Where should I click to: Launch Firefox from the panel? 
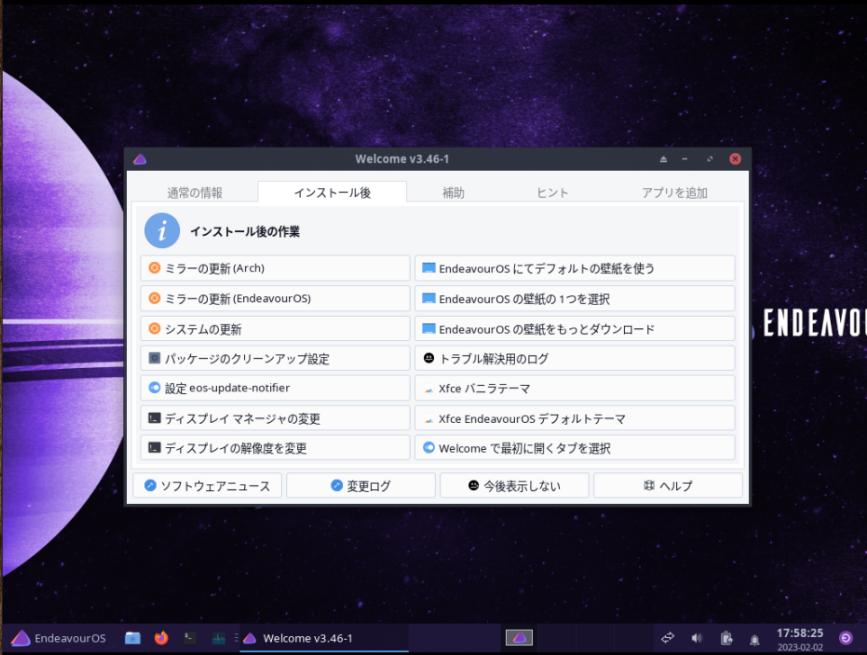161,638
